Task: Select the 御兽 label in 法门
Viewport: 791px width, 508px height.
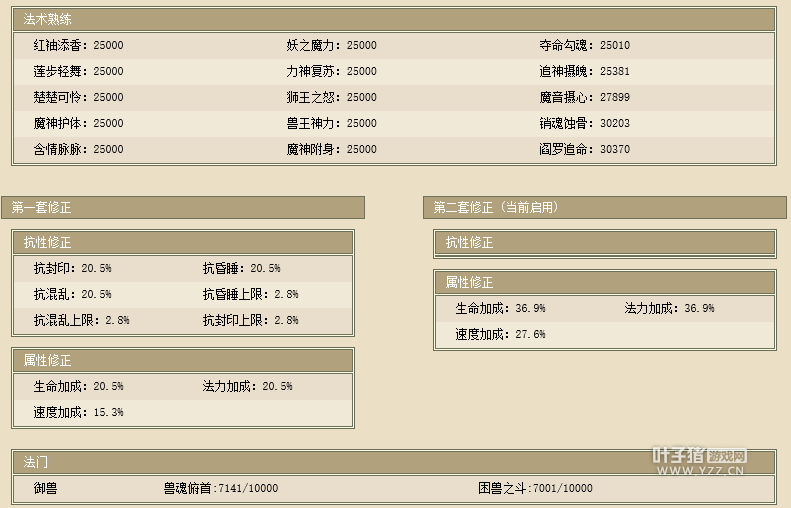Action: (46, 489)
